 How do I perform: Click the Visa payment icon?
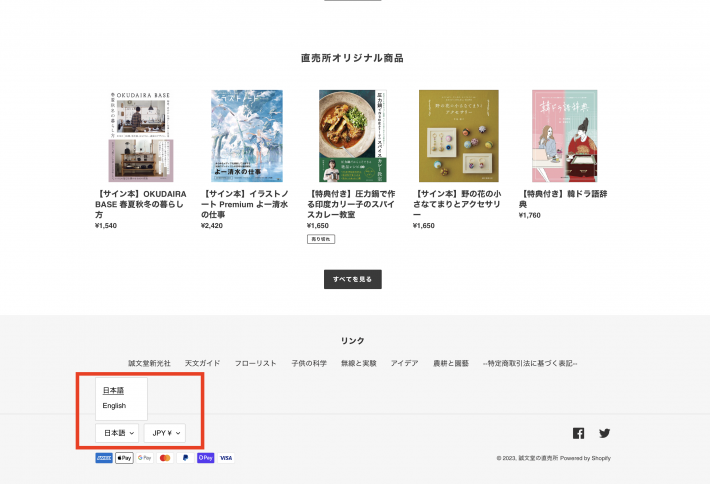(226, 458)
